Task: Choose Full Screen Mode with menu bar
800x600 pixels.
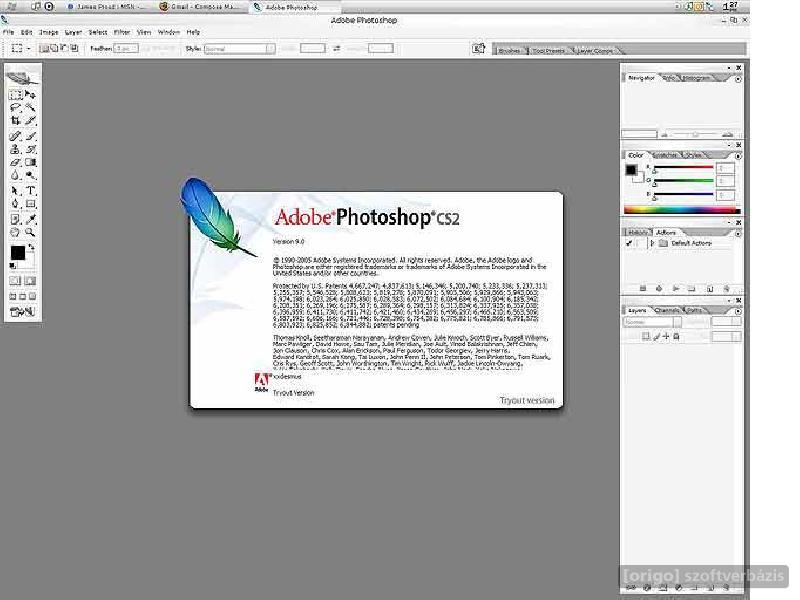Action: (22, 296)
